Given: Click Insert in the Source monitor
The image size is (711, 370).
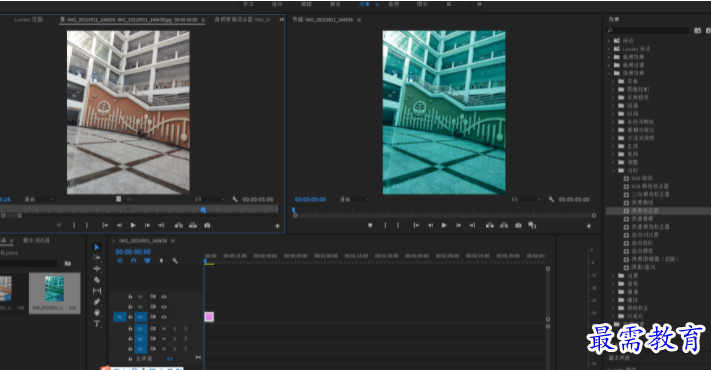Looking at the screenshot, I should pyautogui.click(x=179, y=225).
